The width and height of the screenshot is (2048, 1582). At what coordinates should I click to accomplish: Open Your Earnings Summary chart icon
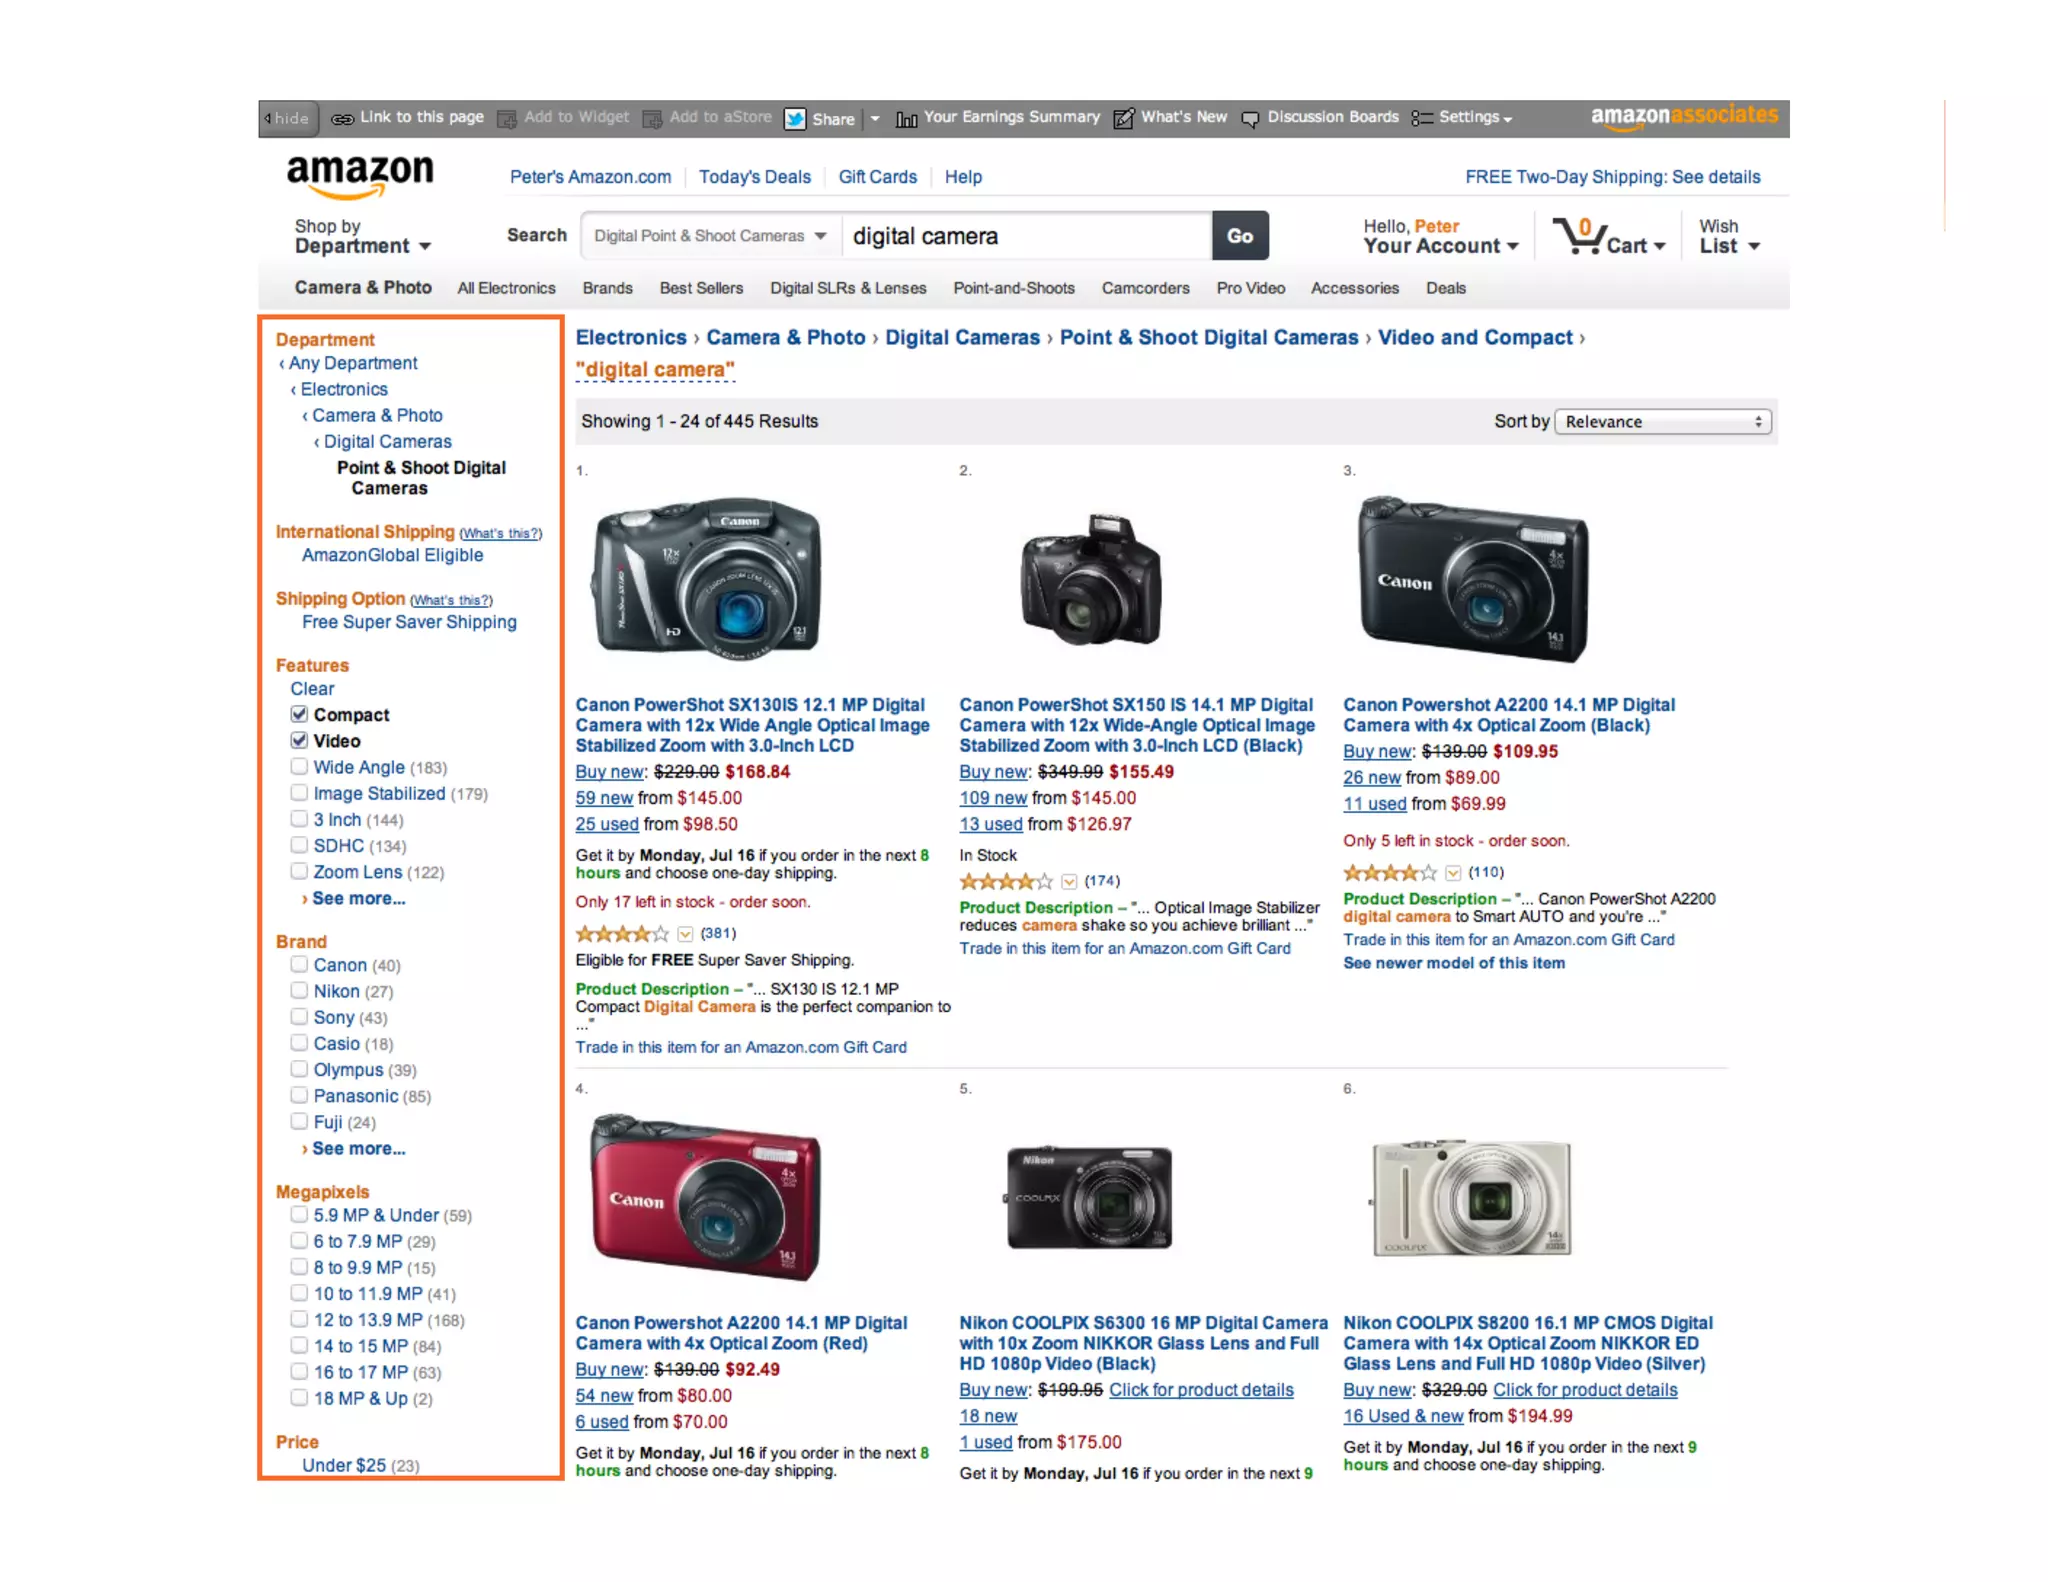(x=906, y=119)
